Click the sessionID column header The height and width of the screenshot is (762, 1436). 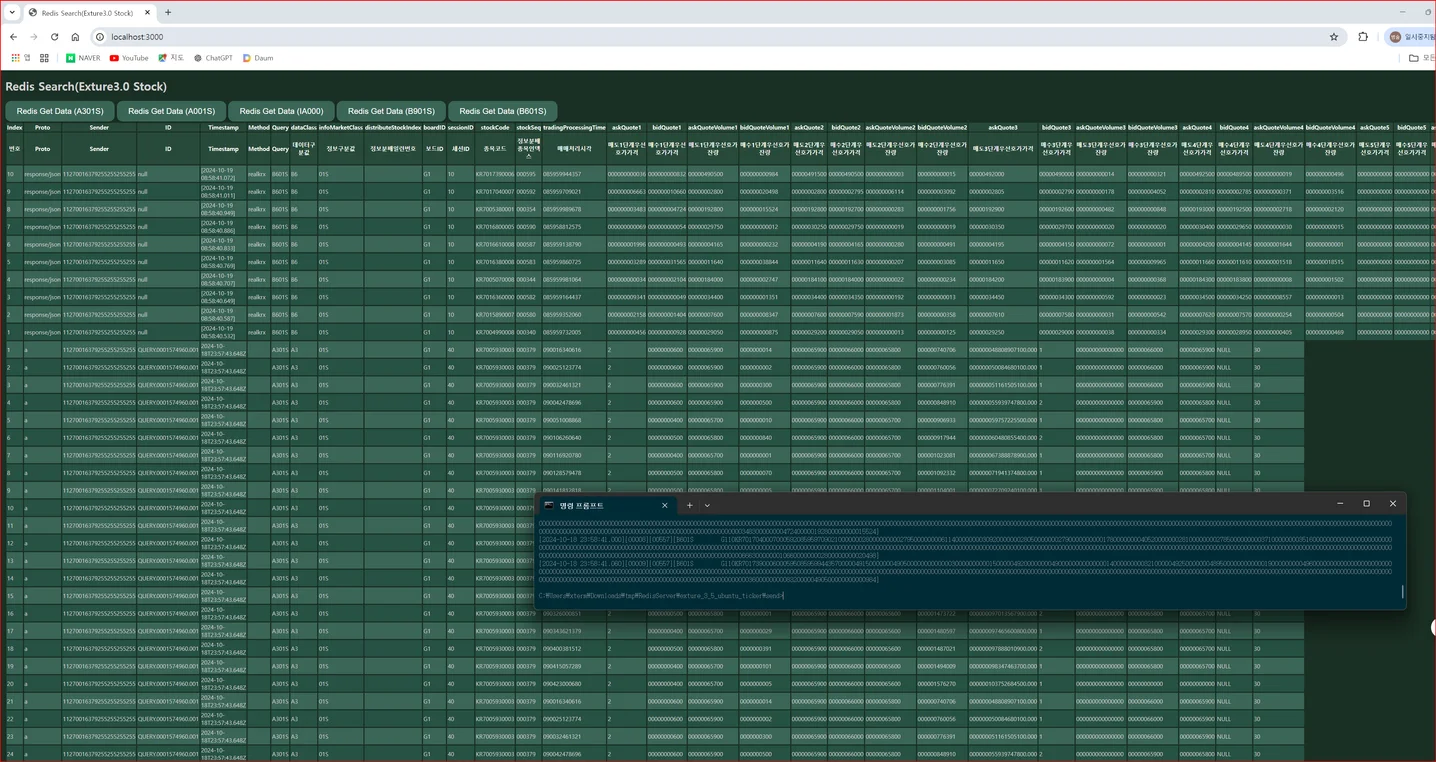tap(460, 128)
